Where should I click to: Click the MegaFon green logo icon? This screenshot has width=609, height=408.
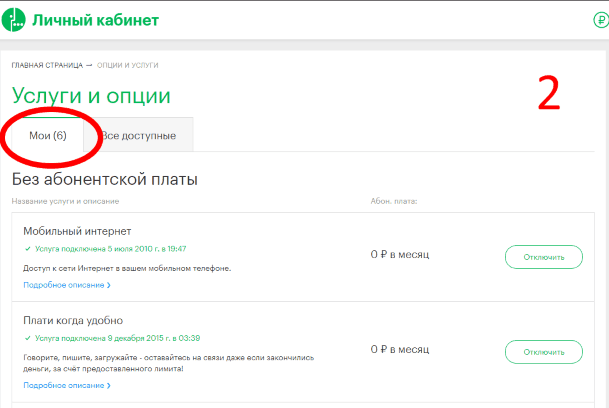click(x=14, y=20)
